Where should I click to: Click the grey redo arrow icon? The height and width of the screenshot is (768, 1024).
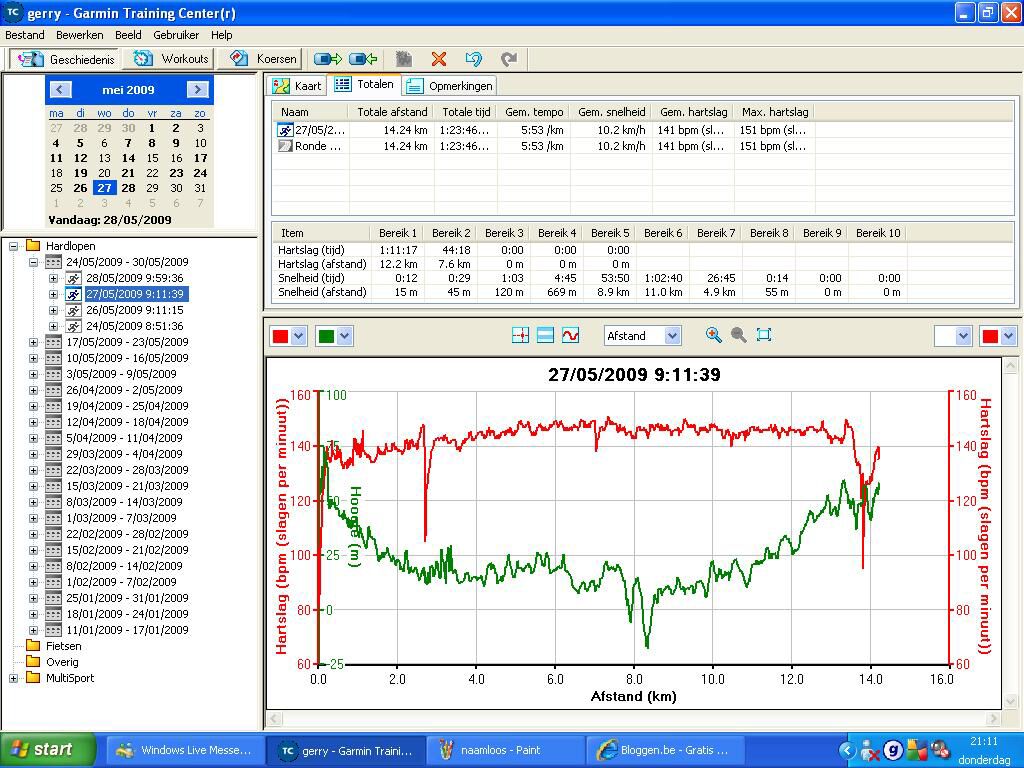click(509, 59)
